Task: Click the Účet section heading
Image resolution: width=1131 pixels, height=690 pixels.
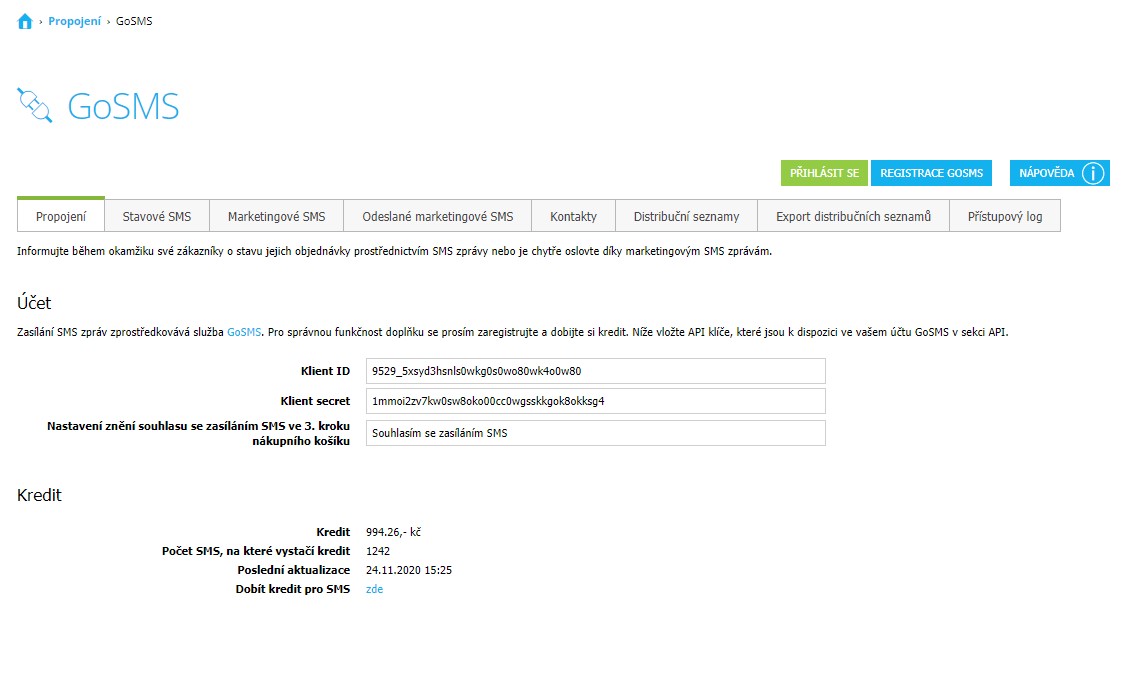Action: [34, 303]
